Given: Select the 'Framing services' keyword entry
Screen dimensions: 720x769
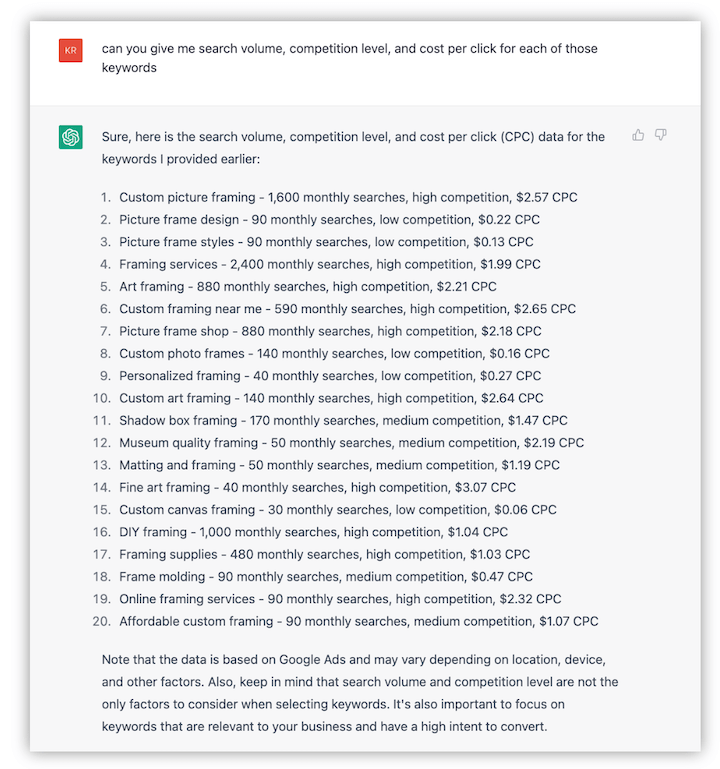Looking at the screenshot, I should [330, 264].
